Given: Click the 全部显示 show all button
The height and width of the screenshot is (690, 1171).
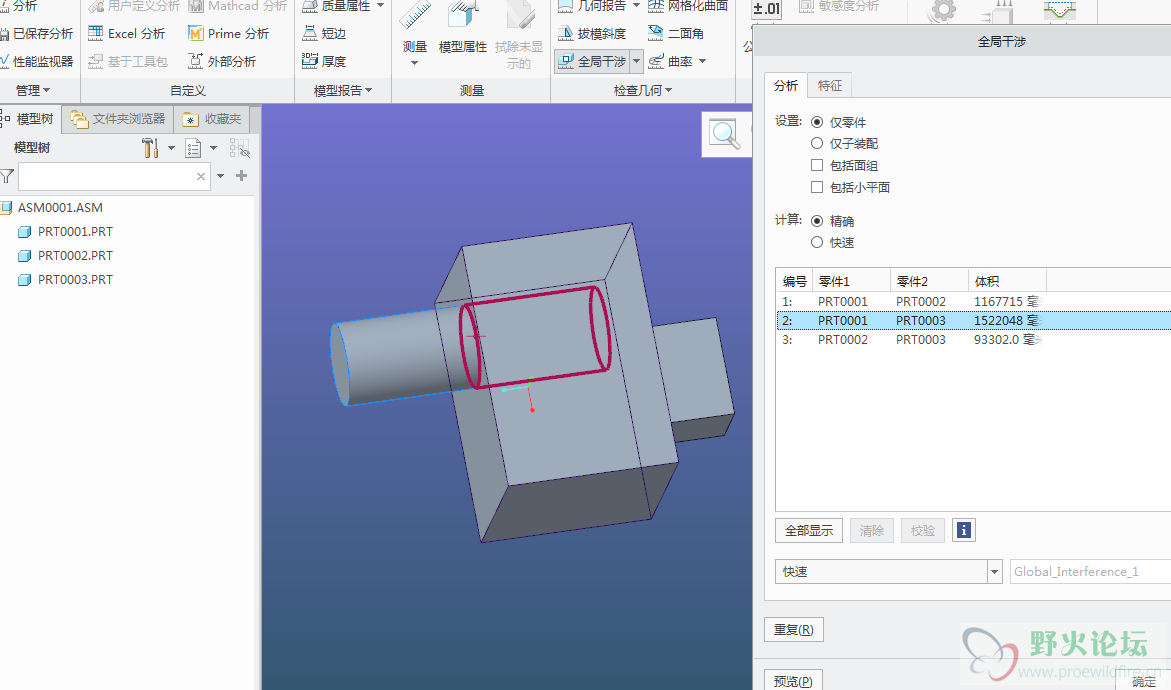Looking at the screenshot, I should click(x=809, y=530).
